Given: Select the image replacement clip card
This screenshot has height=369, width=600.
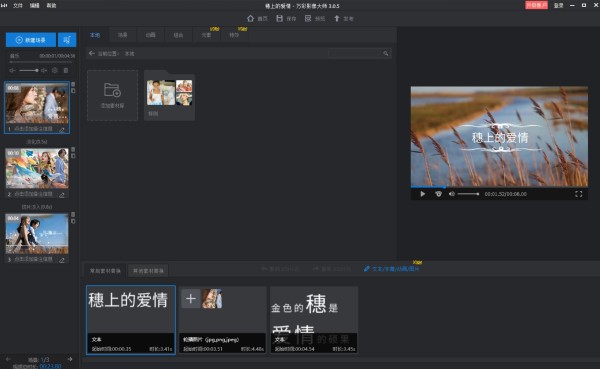Looking at the screenshot, I should (x=222, y=320).
